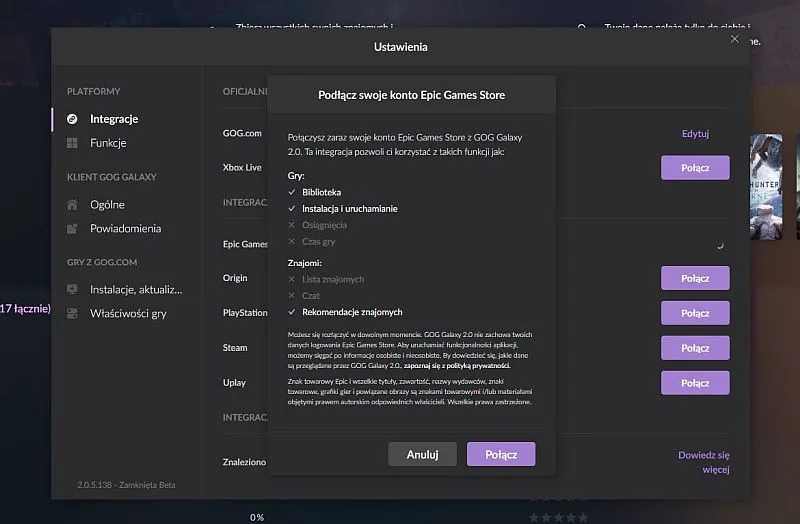Click the loading spinner in Epic Games row

tap(720, 245)
